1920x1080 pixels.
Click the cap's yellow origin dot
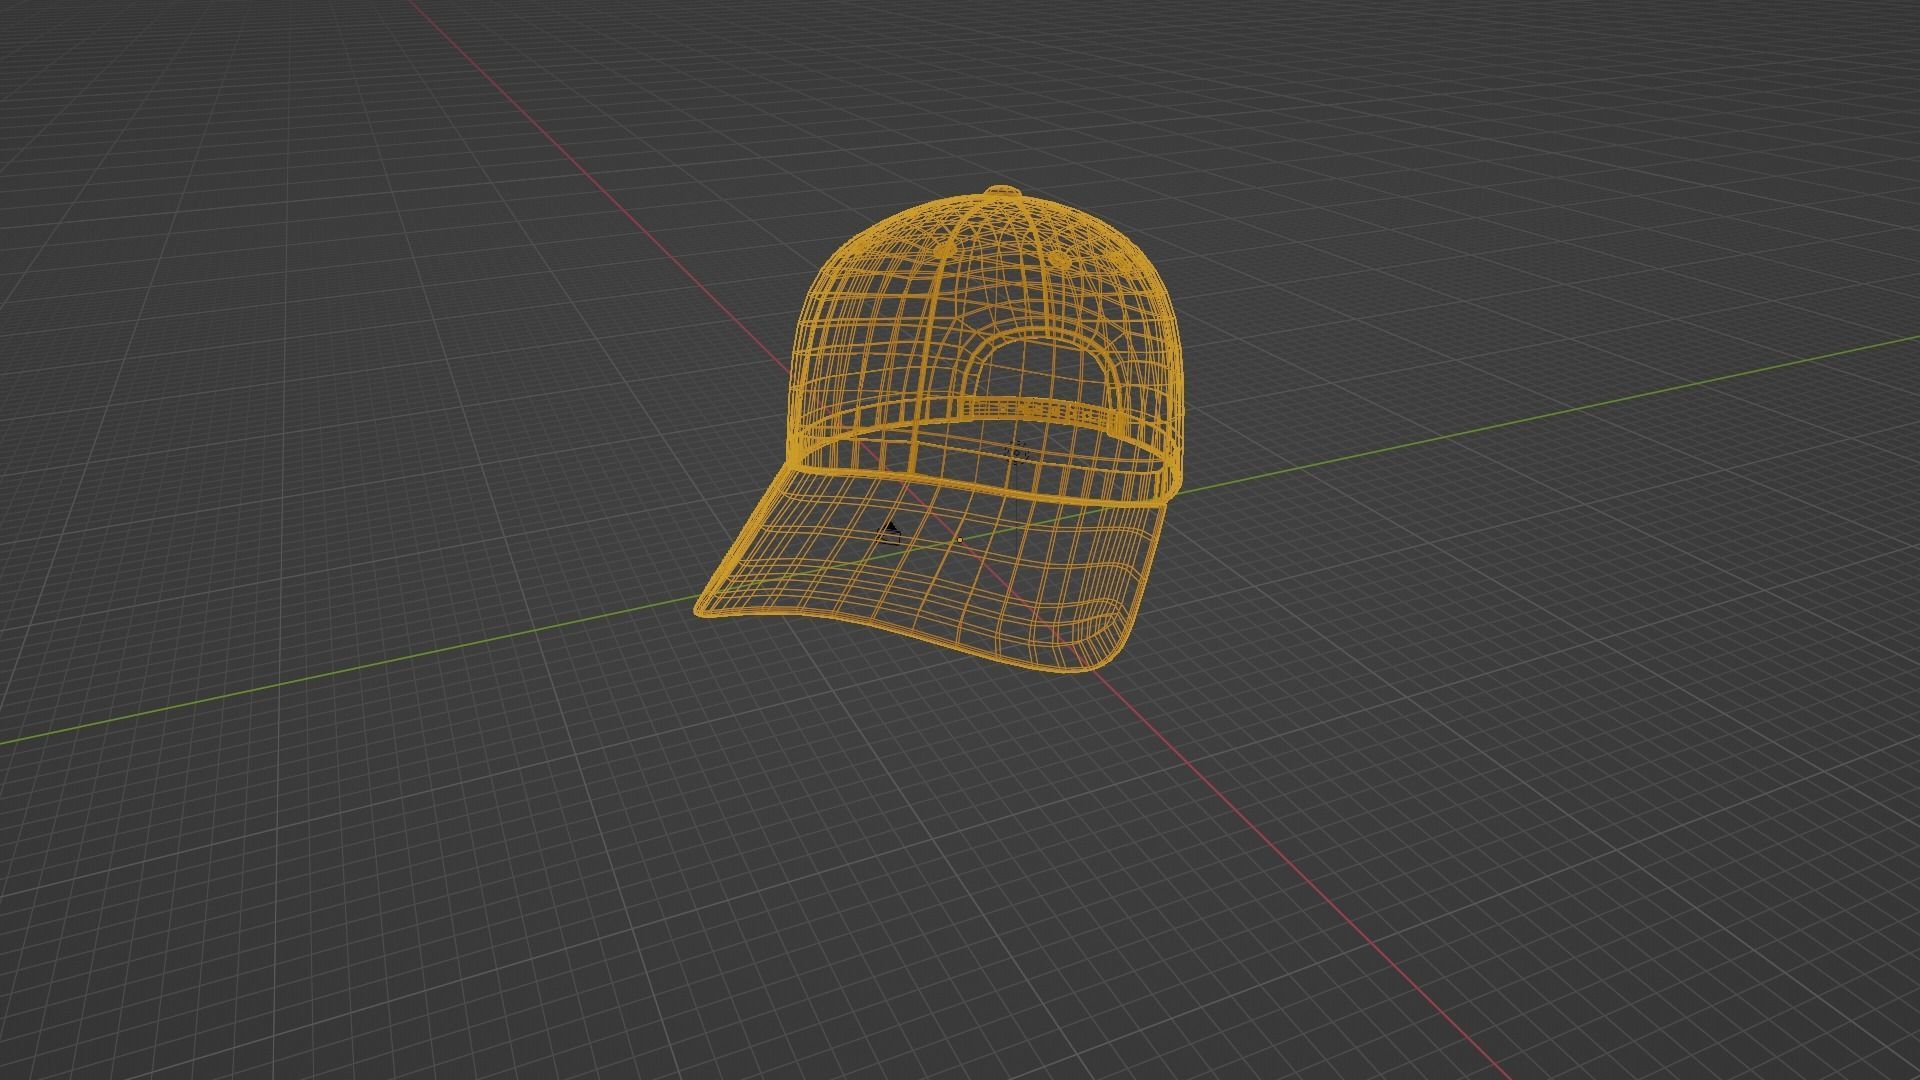[960, 540]
